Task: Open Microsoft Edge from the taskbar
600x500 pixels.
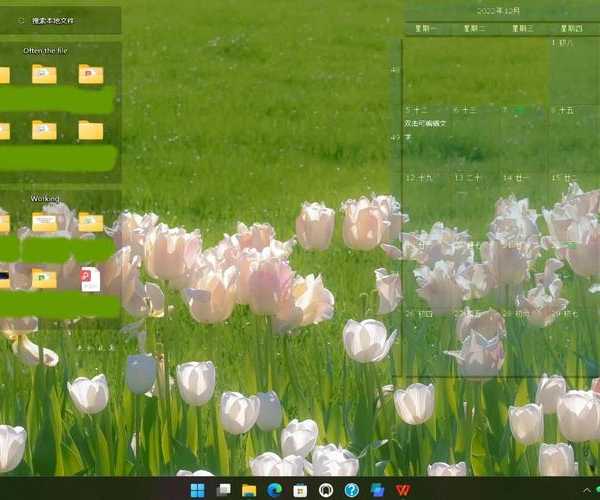Action: click(x=274, y=490)
